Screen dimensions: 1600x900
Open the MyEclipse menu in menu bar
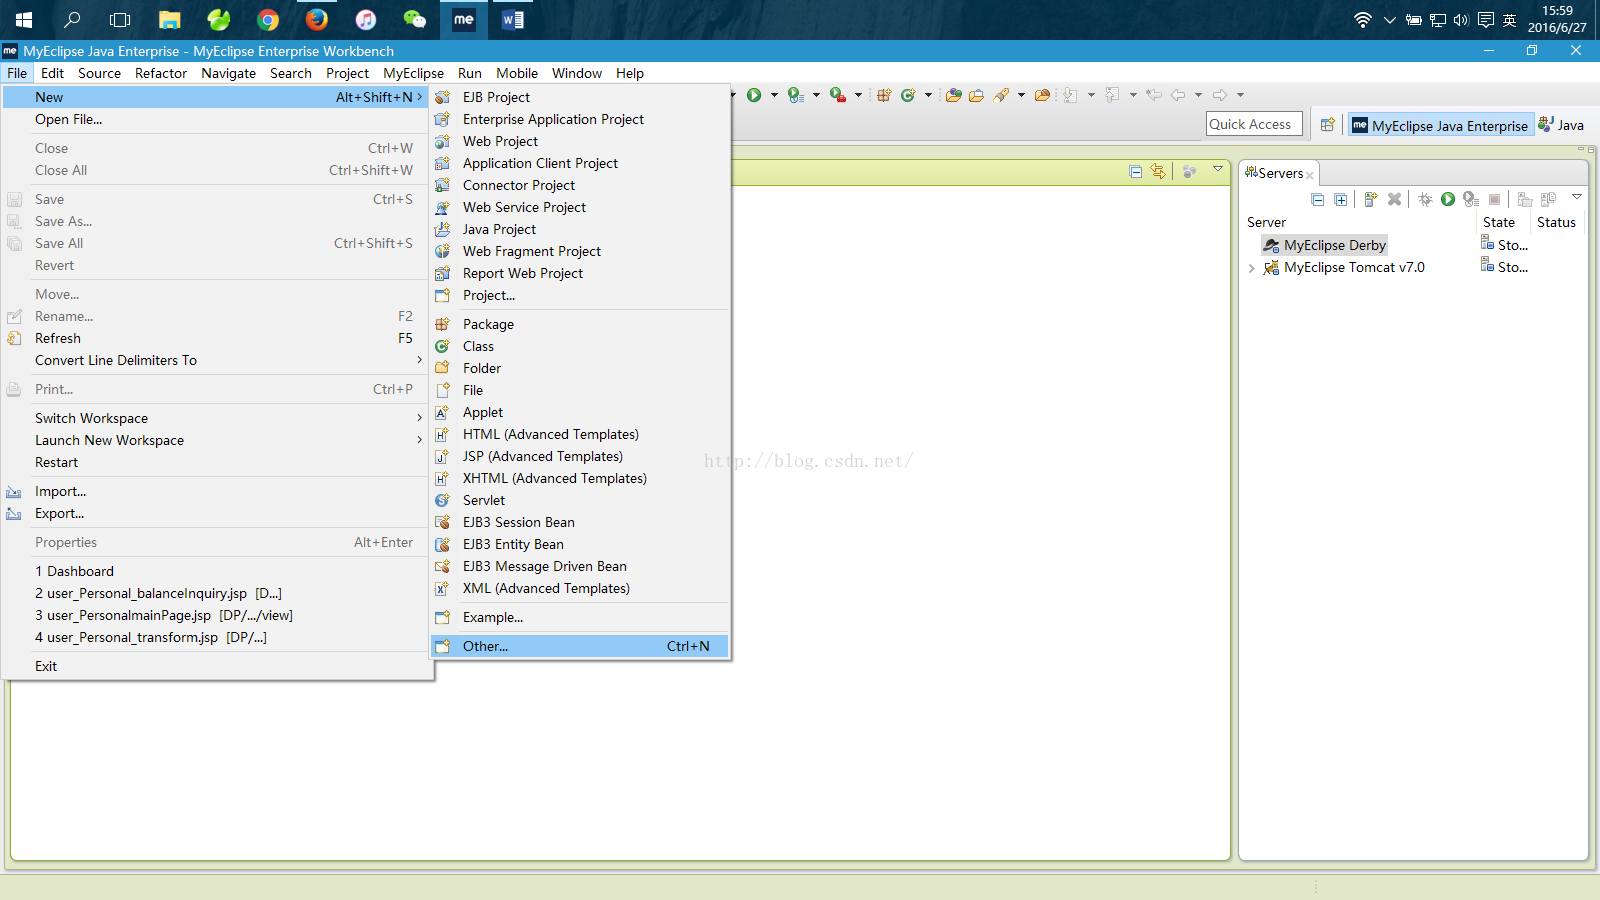click(x=413, y=73)
